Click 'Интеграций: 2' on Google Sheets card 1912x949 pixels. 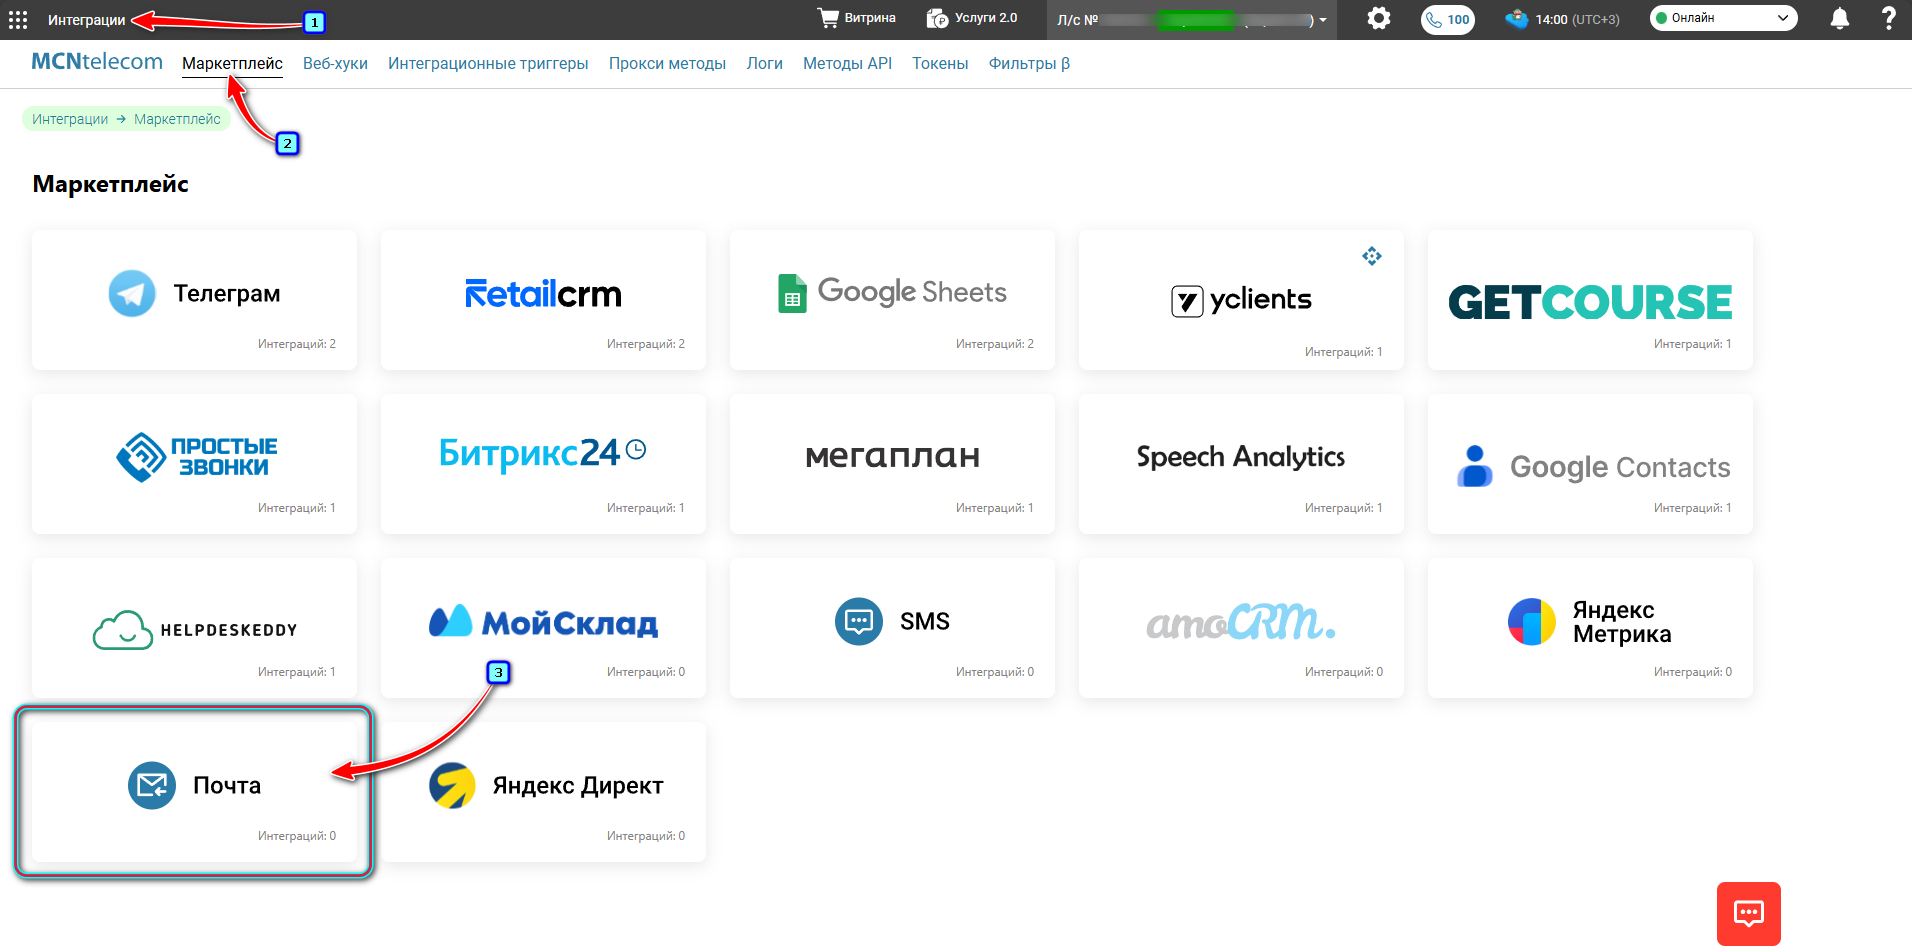(995, 344)
